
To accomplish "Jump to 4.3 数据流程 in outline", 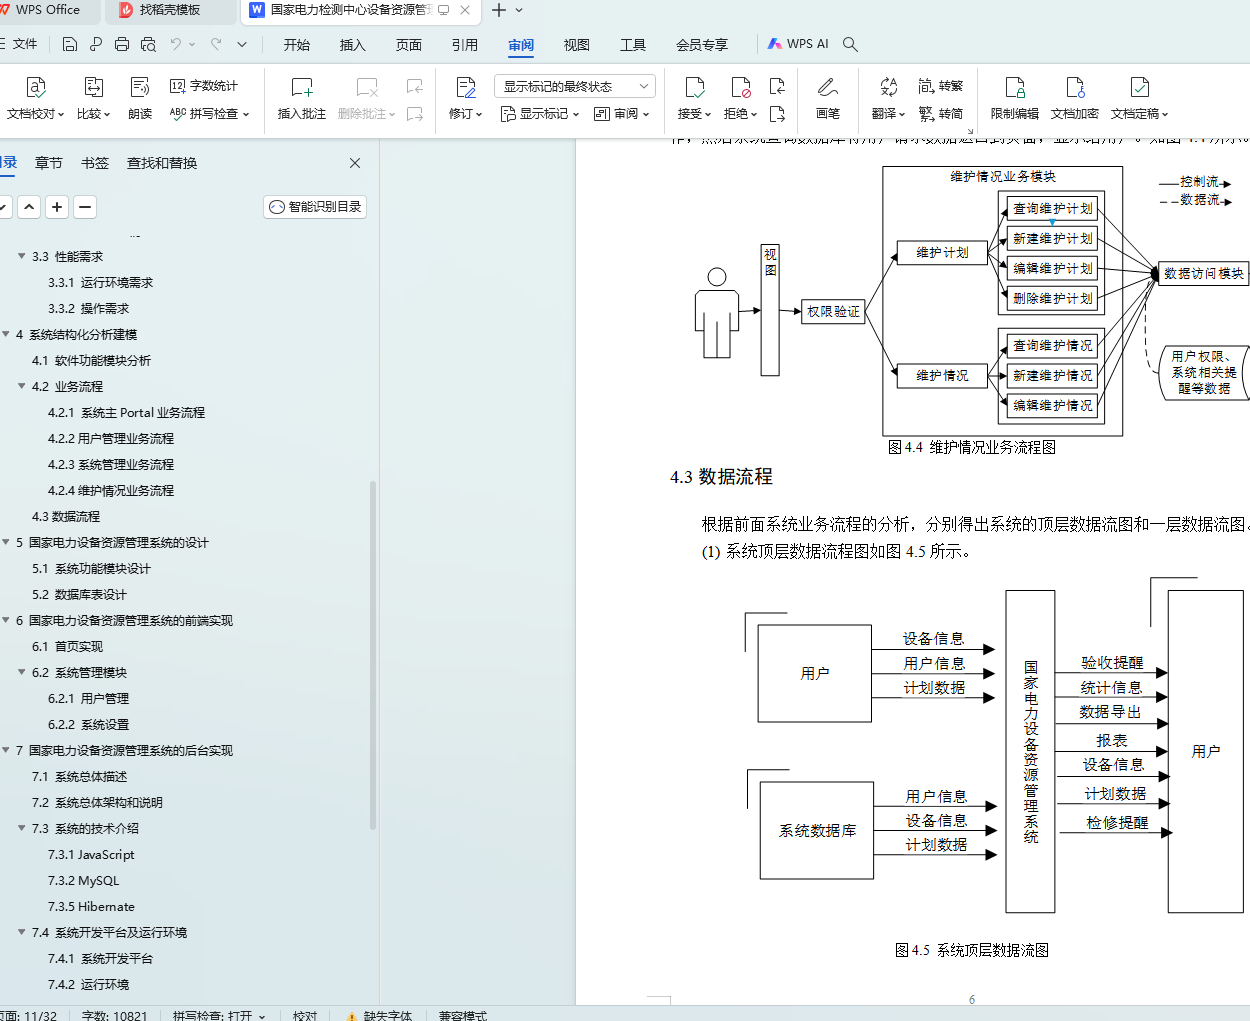I will coord(66,516).
